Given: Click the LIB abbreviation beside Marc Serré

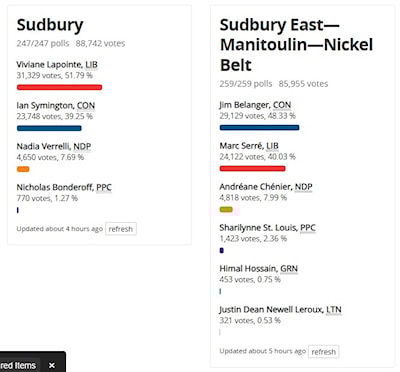Looking at the screenshot, I should (272, 146).
